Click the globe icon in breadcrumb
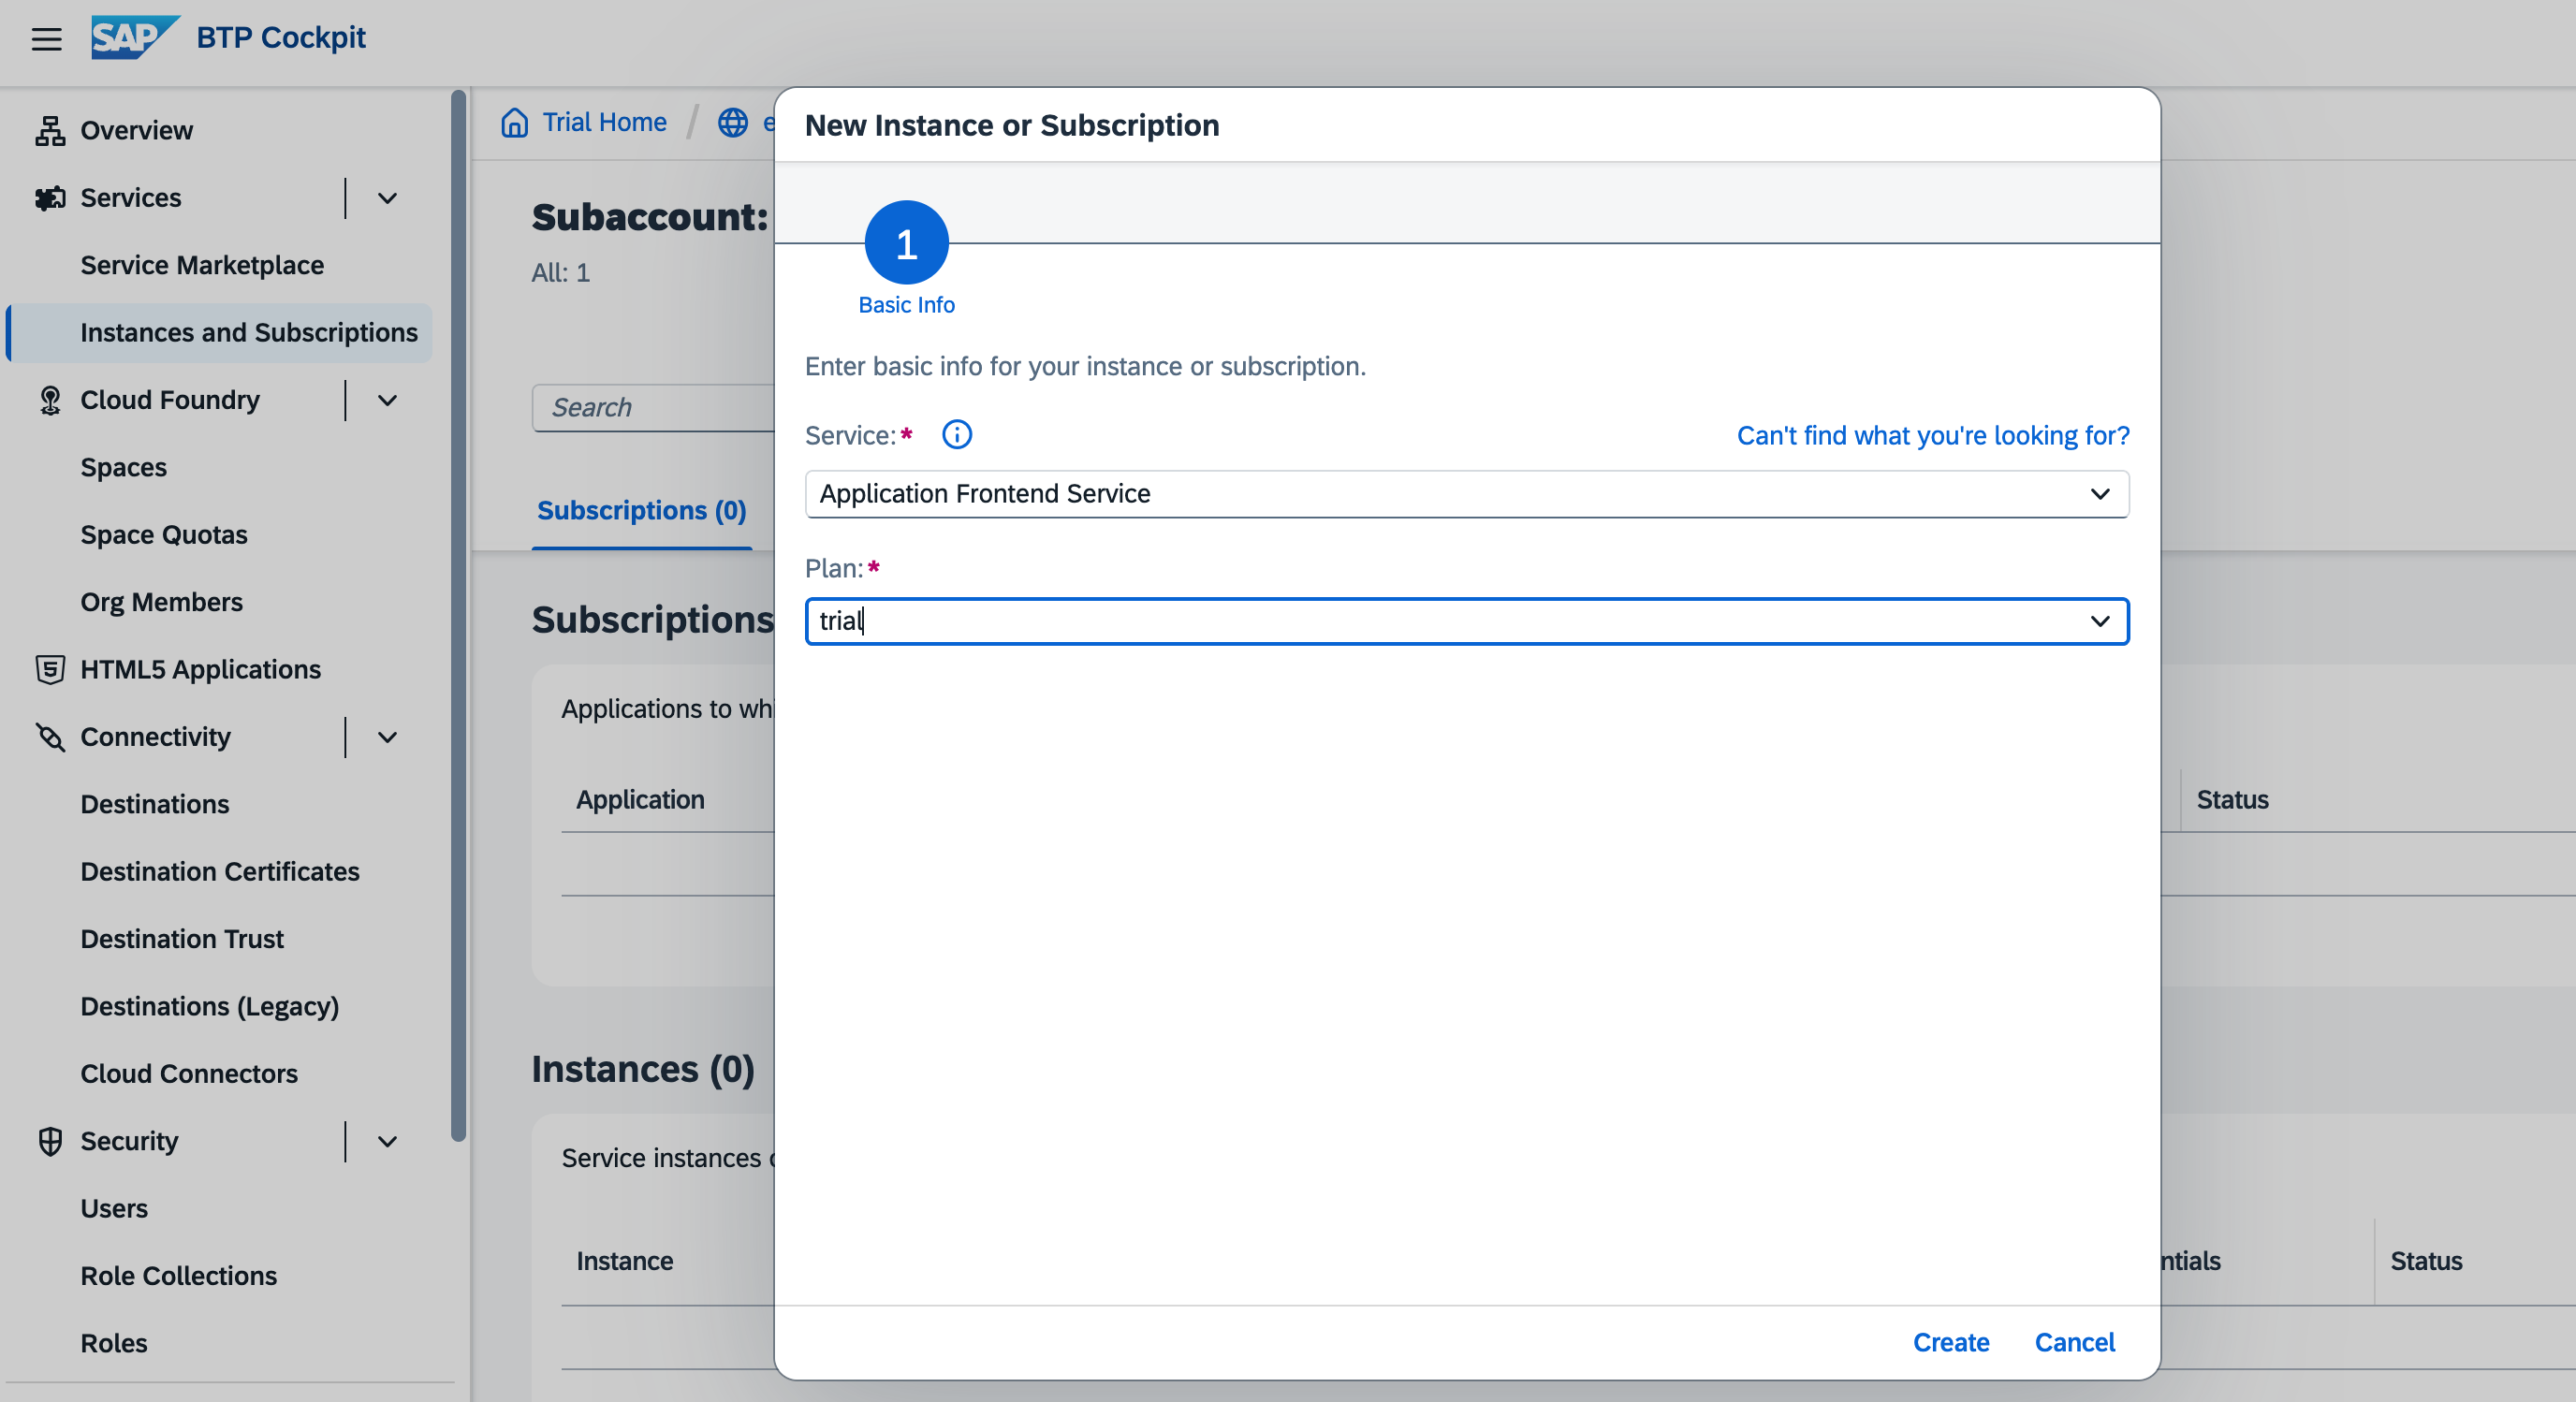Image resolution: width=2576 pixels, height=1402 pixels. pyautogui.click(x=733, y=122)
